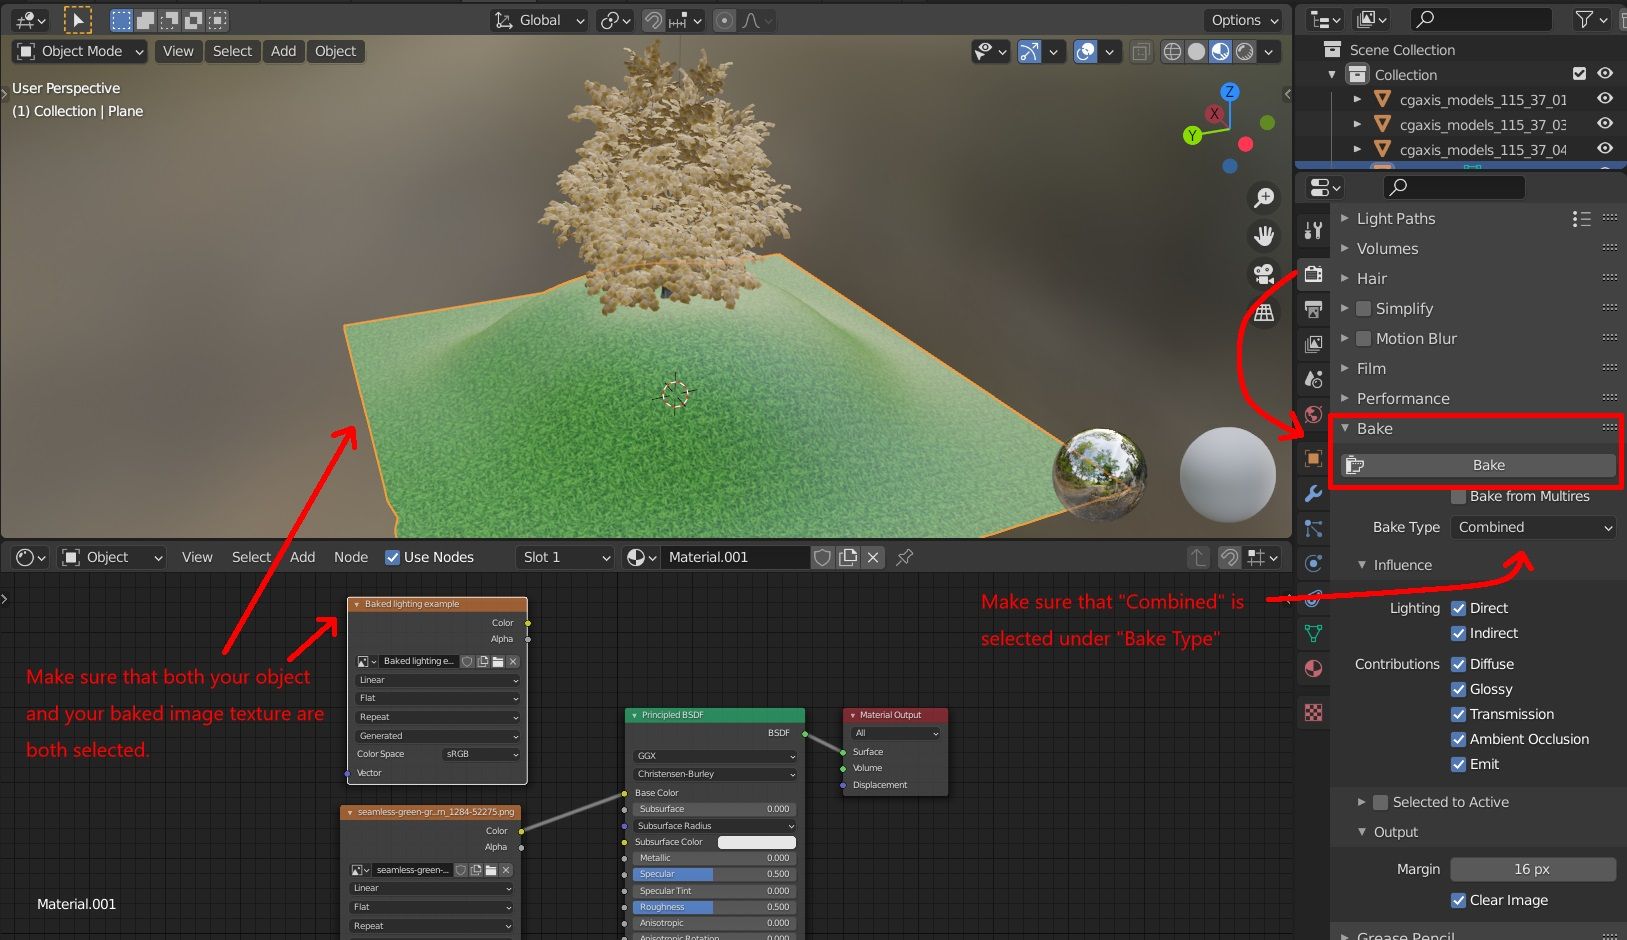The height and width of the screenshot is (940, 1627).
Task: Expand the Light Paths panel
Action: tap(1395, 218)
